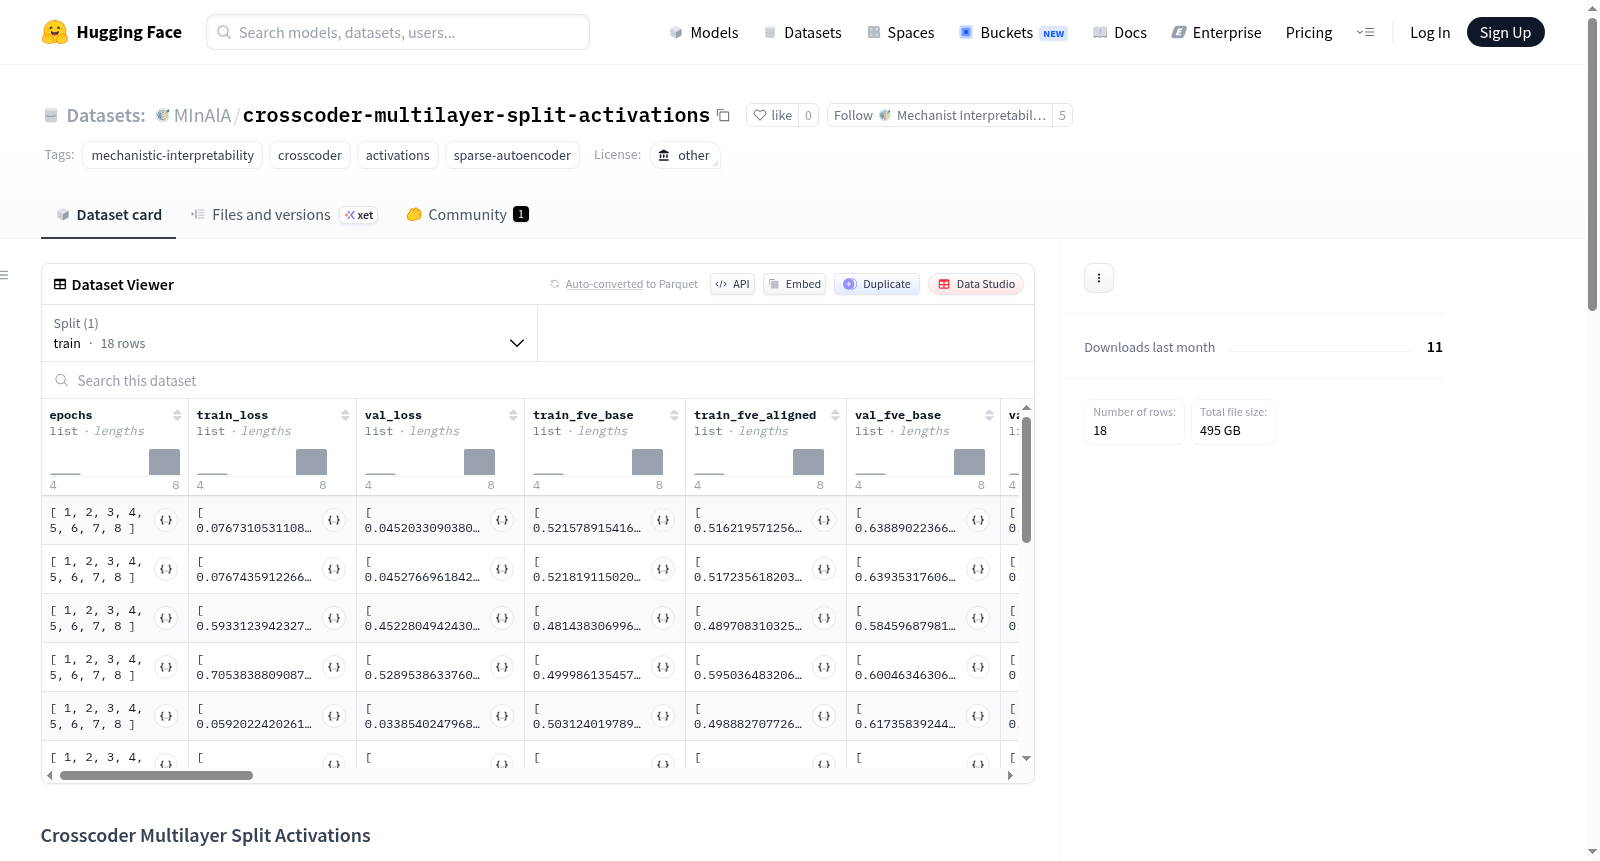The width and height of the screenshot is (1600, 861).
Task: Click the three-dot menu in the right sidebar
Action: click(x=1099, y=278)
